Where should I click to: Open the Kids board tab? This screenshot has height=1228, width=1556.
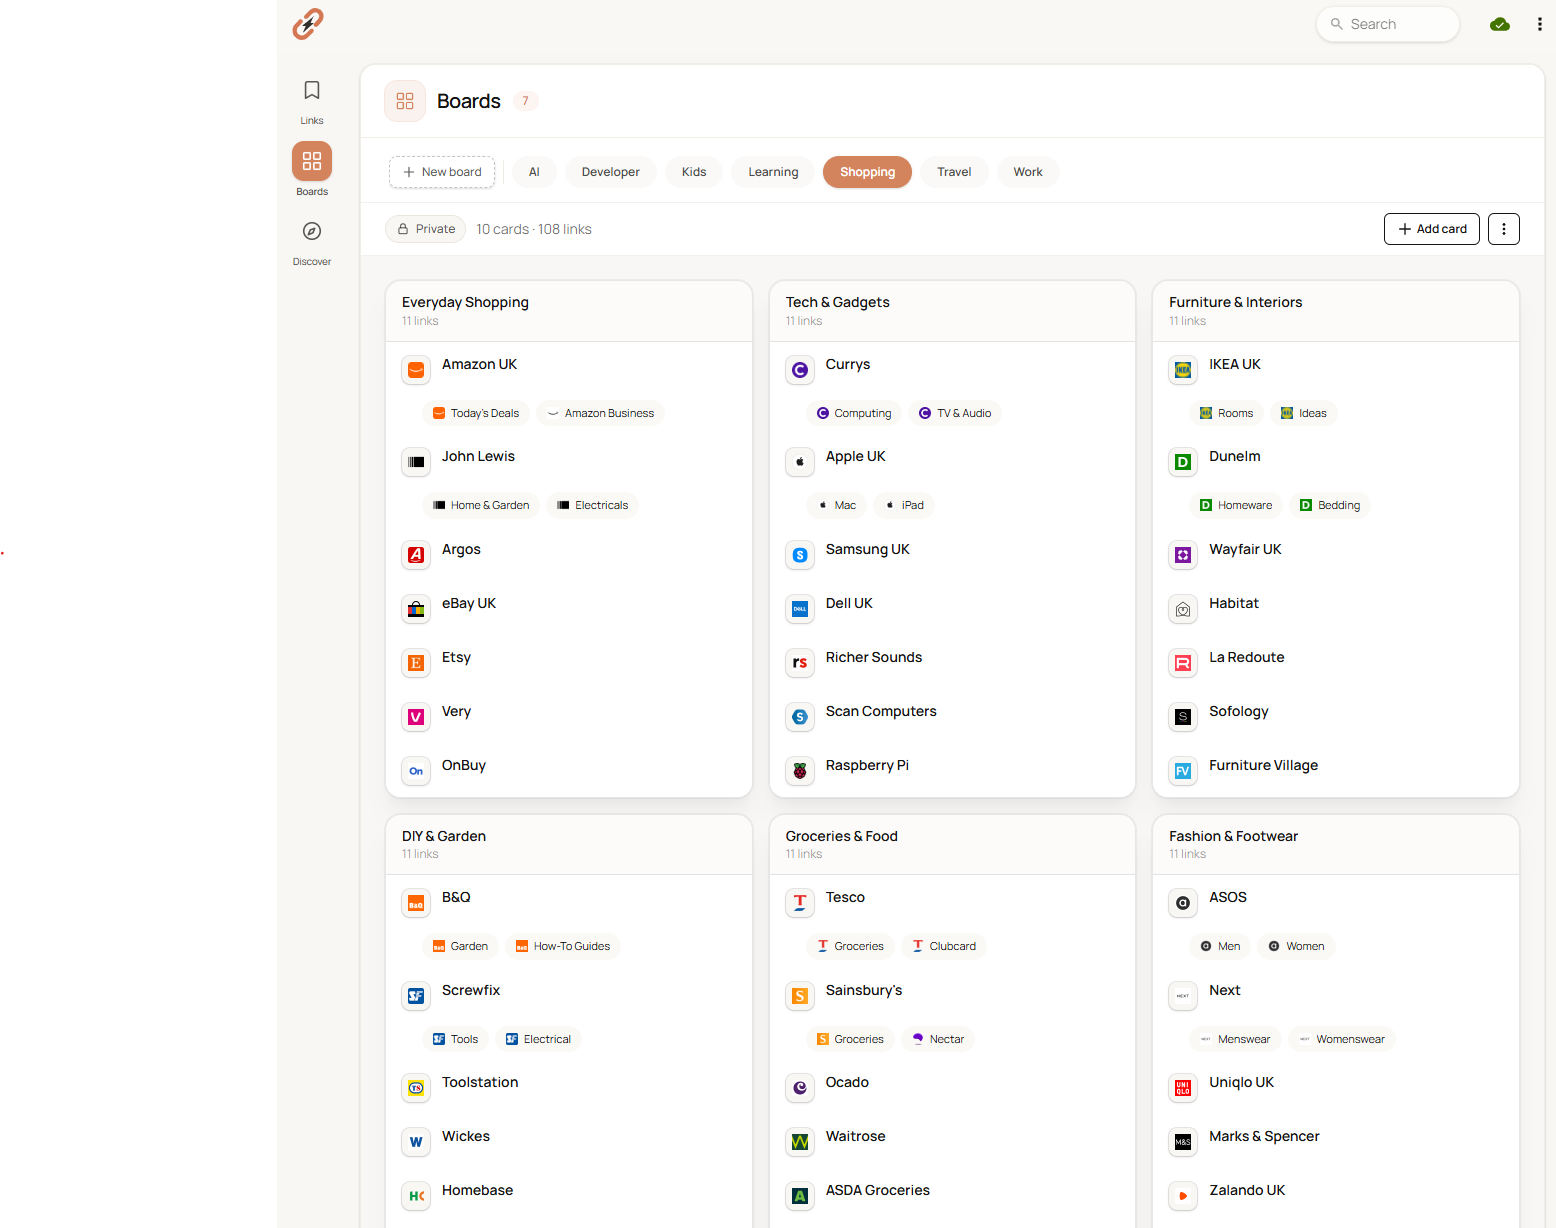694,172
